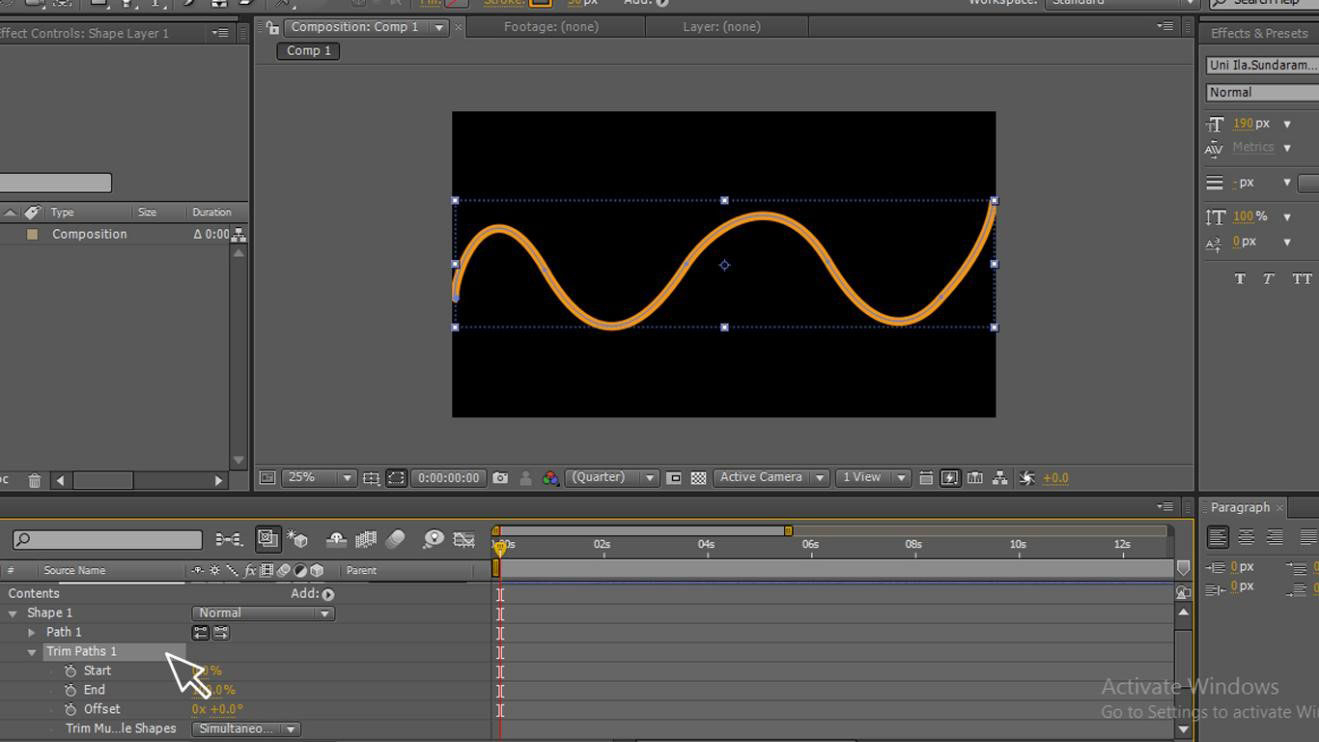Take a snapshot with the camera icon

point(500,478)
